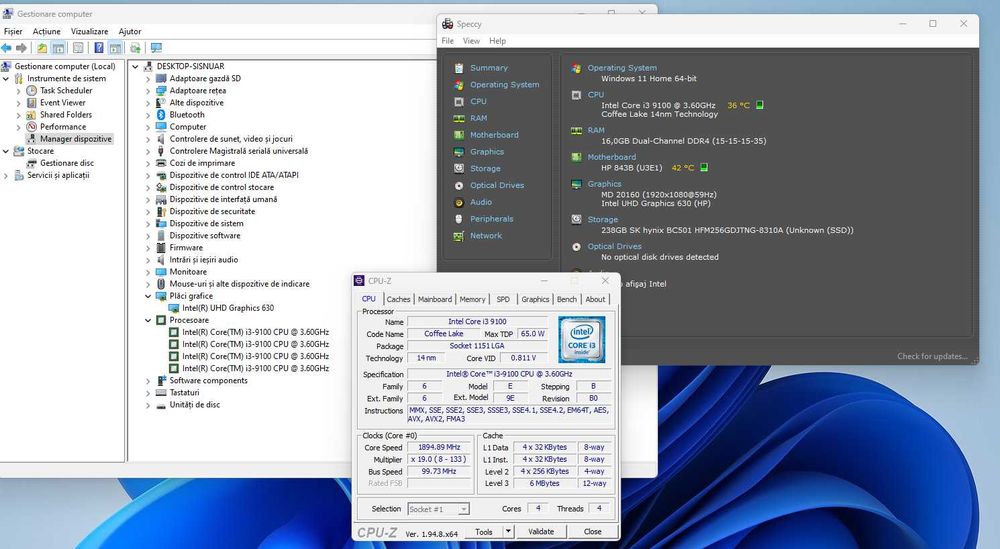Open Speccy's File menu
Screen dimensions: 1000x549
(448, 41)
